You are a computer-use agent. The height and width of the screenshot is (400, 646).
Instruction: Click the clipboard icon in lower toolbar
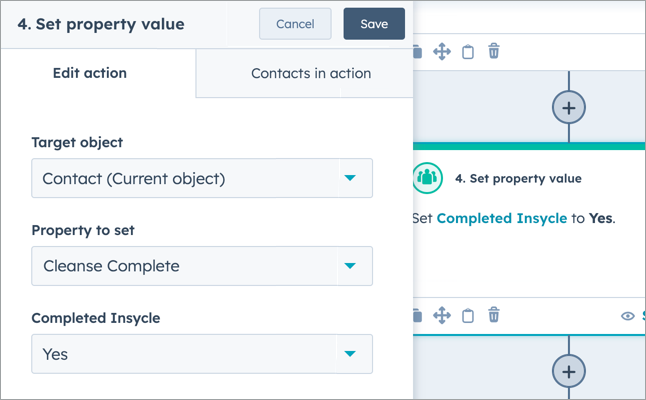[468, 316]
